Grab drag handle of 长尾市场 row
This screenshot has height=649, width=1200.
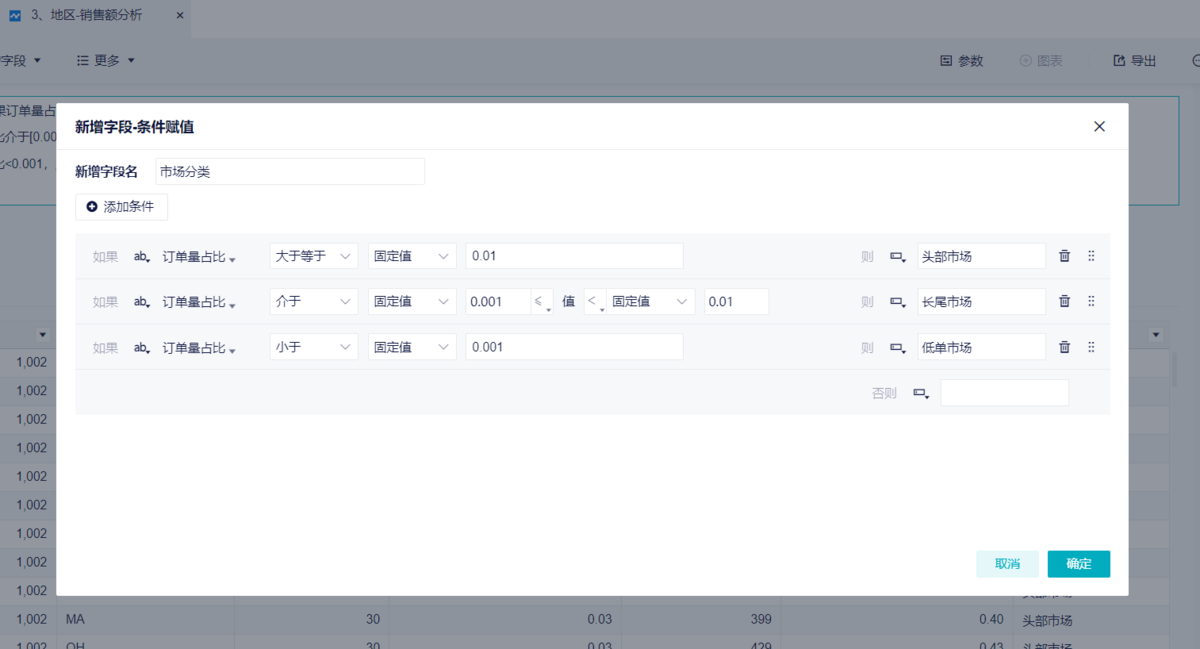click(x=1091, y=301)
